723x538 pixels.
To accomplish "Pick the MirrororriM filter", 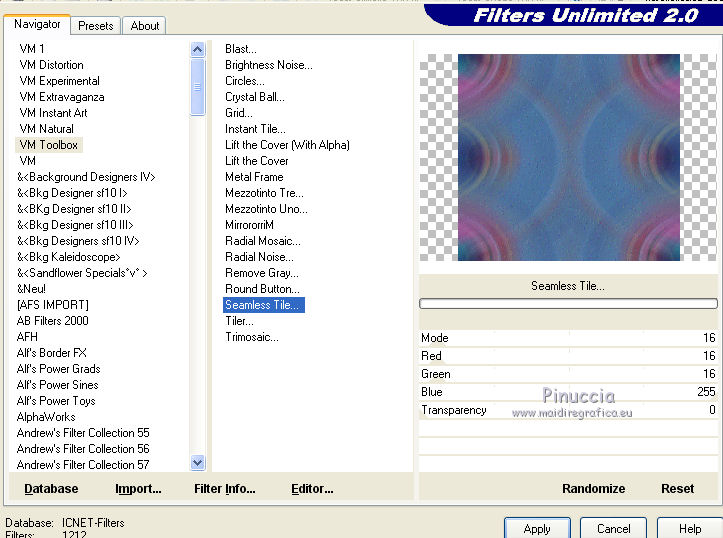I will 249,225.
